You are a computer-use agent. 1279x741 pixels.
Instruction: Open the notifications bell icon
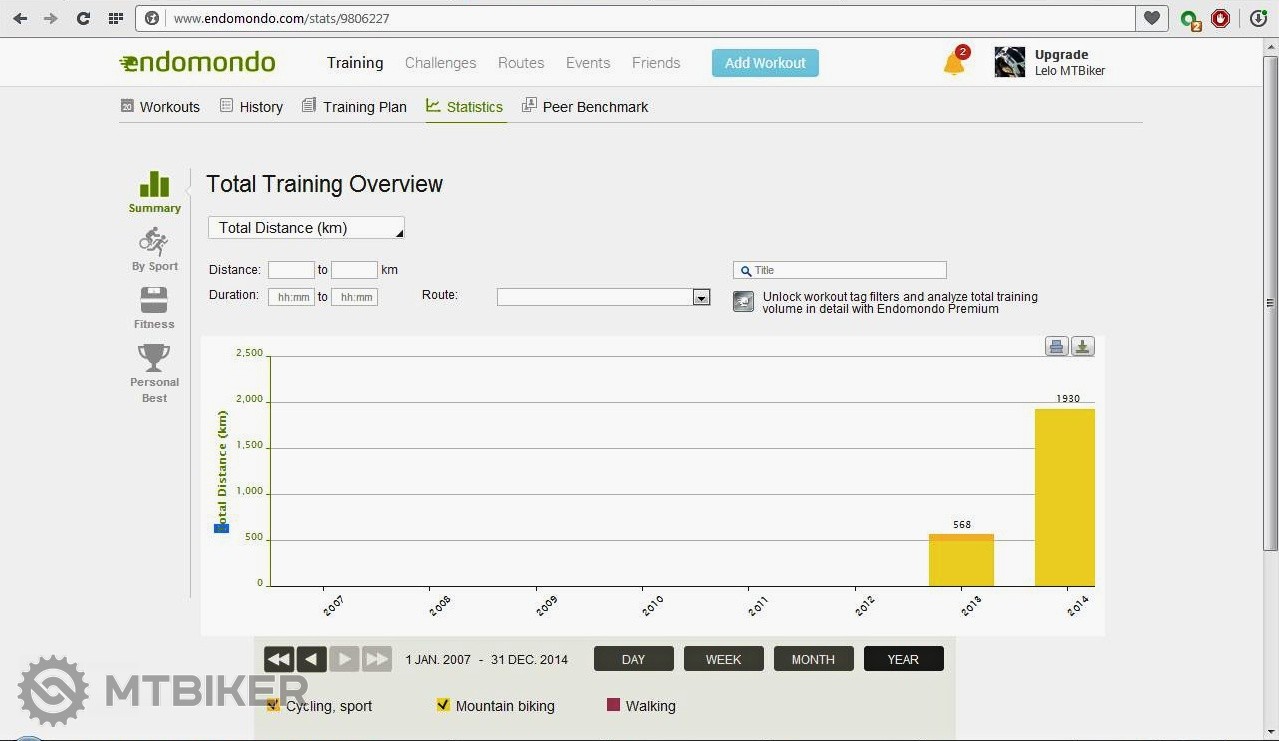point(954,63)
